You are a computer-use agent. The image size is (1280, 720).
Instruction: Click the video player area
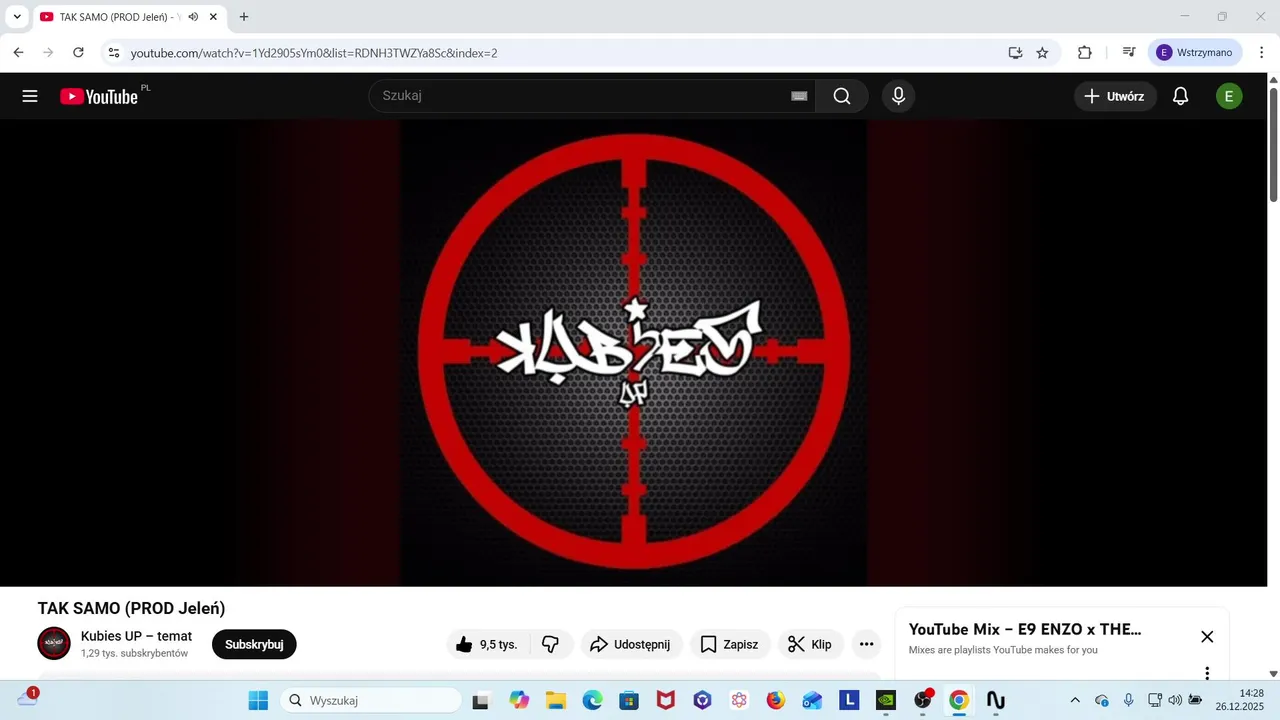(x=633, y=353)
